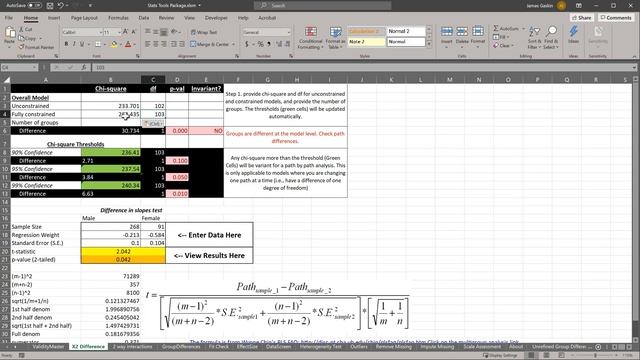Click the Comma Style icon
The height and width of the screenshot is (360, 640).
269,44
